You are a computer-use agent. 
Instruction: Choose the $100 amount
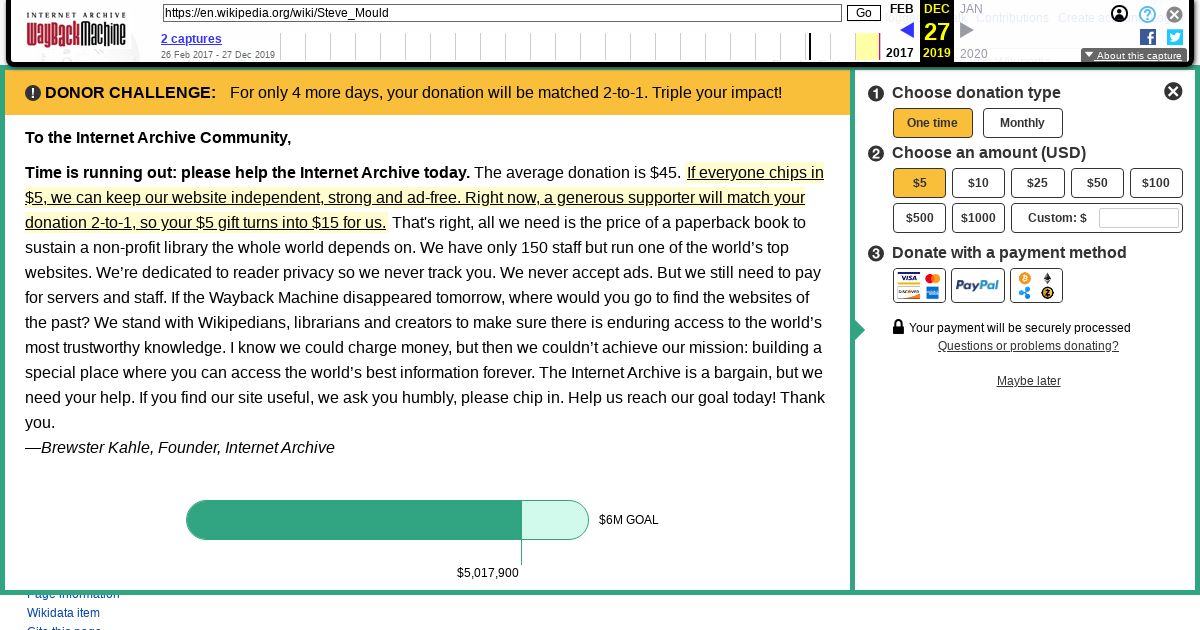1156,183
